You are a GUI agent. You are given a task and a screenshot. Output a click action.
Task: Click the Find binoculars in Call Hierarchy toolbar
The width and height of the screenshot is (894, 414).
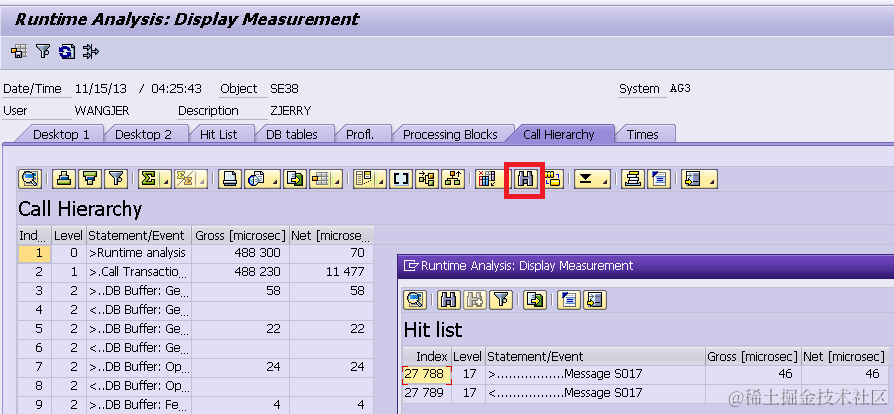pos(525,179)
